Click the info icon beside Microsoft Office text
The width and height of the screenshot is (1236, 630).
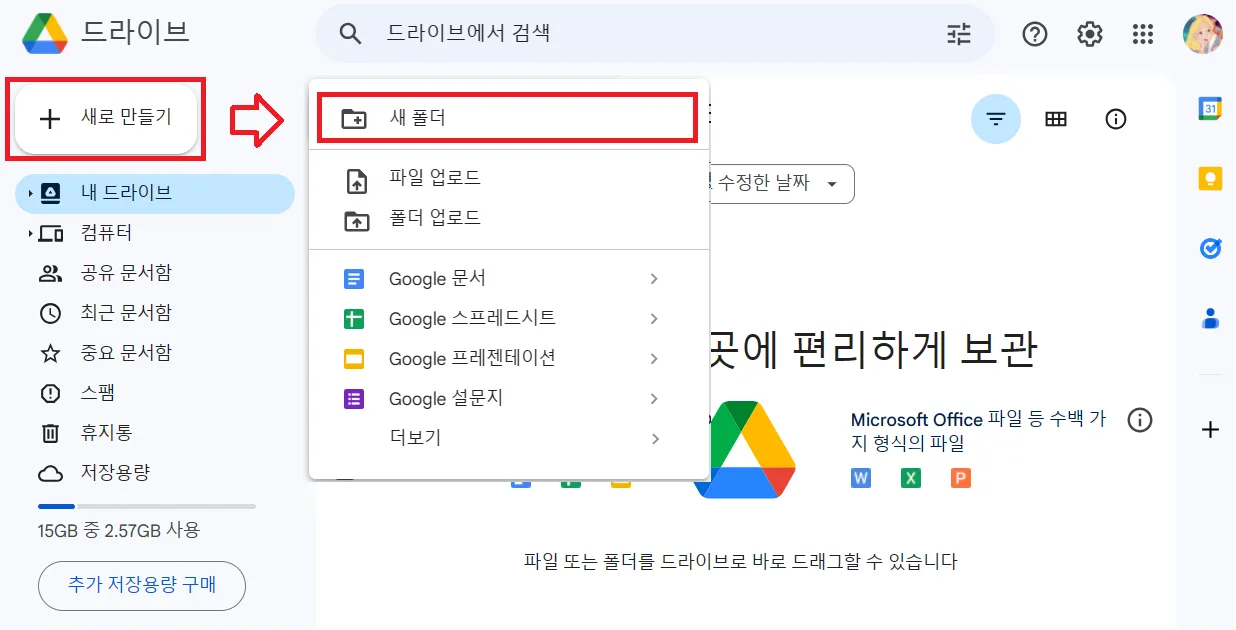[1140, 420]
